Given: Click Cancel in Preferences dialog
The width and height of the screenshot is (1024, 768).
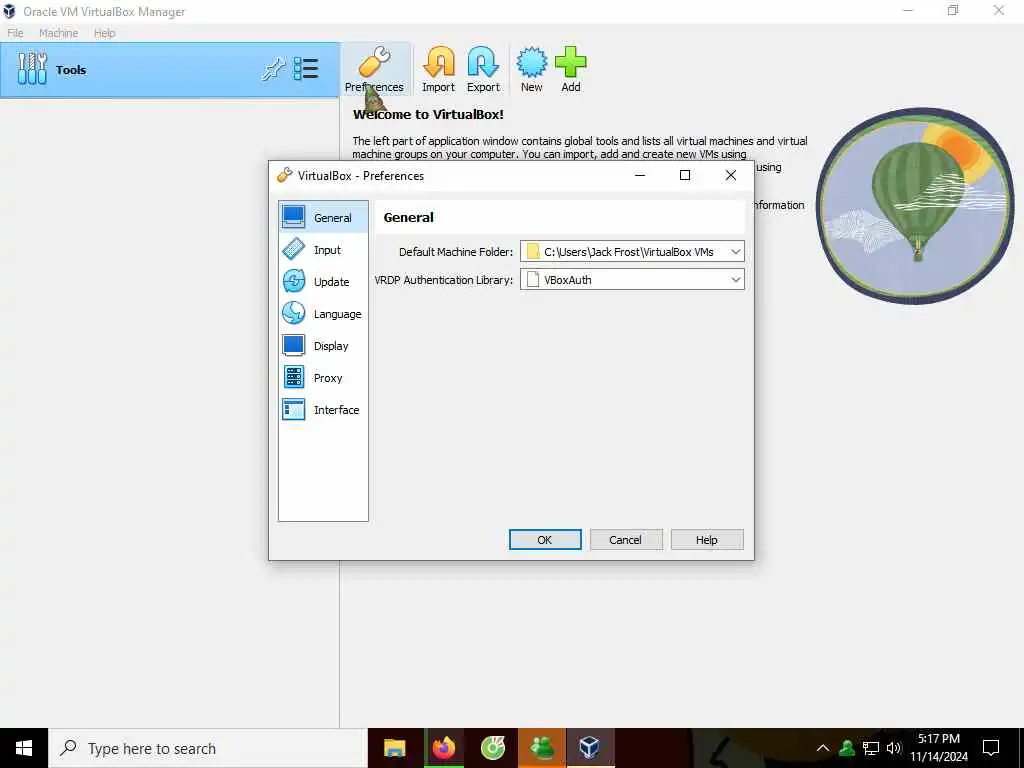Looking at the screenshot, I should pyautogui.click(x=626, y=539).
